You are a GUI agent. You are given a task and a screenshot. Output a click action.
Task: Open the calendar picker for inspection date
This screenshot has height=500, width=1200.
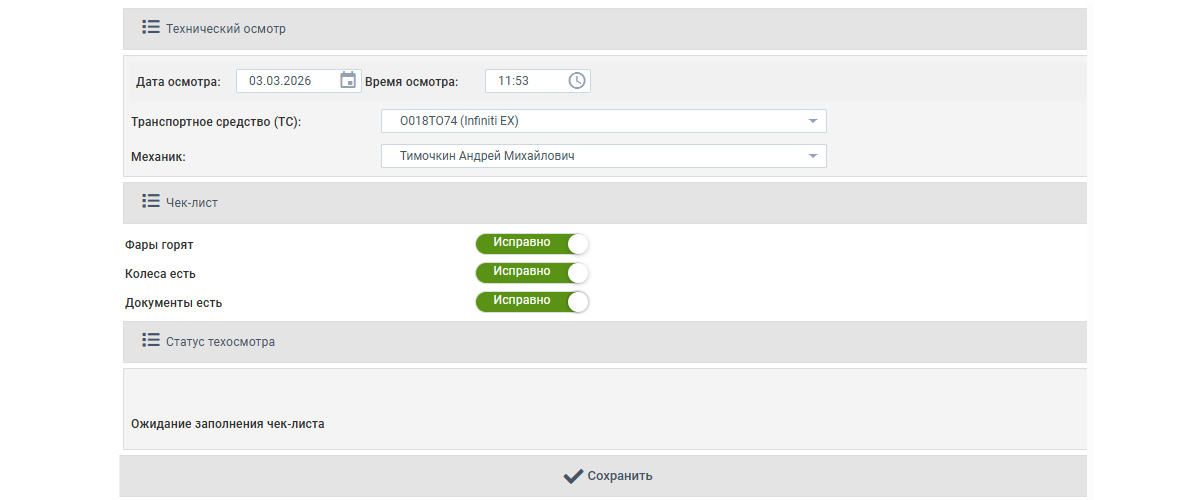pos(348,81)
